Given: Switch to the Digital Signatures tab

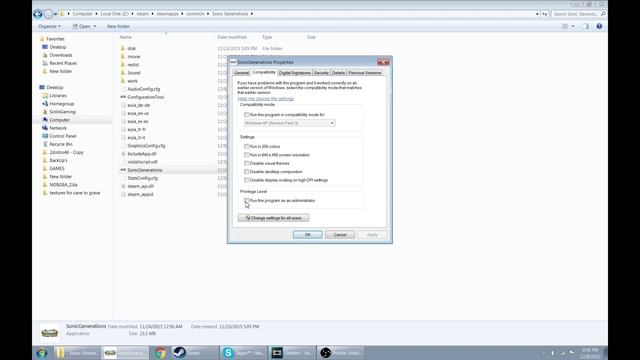Looking at the screenshot, I should (x=295, y=73).
